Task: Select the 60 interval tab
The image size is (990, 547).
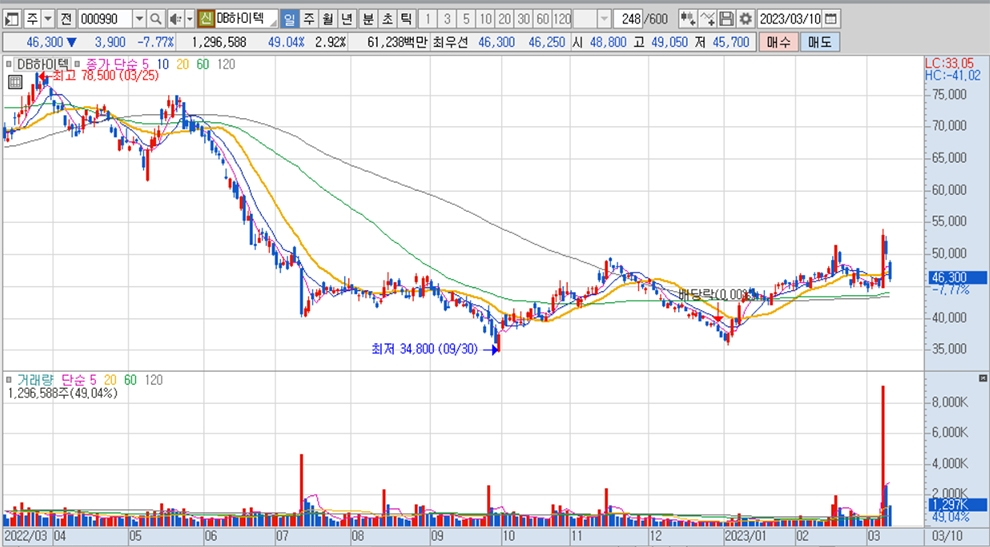Action: tap(542, 19)
